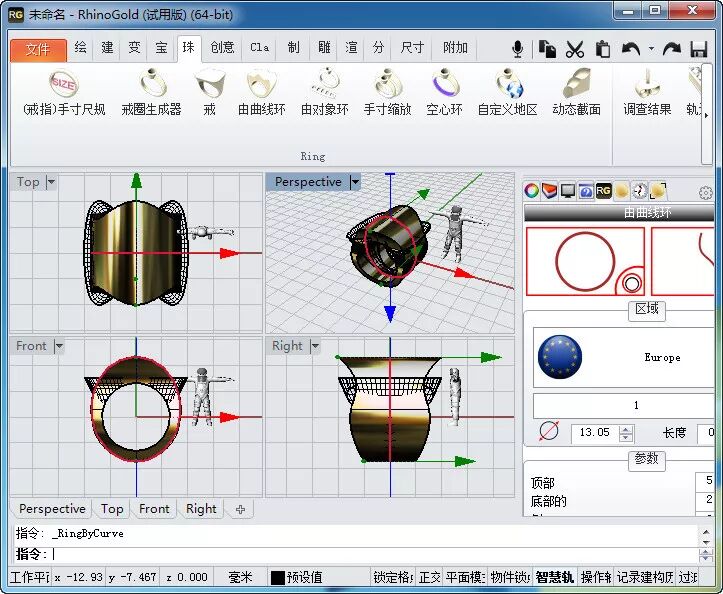The image size is (723, 594).
Task: Click the 工作平面 cplane status bar label
Action: coord(30,577)
